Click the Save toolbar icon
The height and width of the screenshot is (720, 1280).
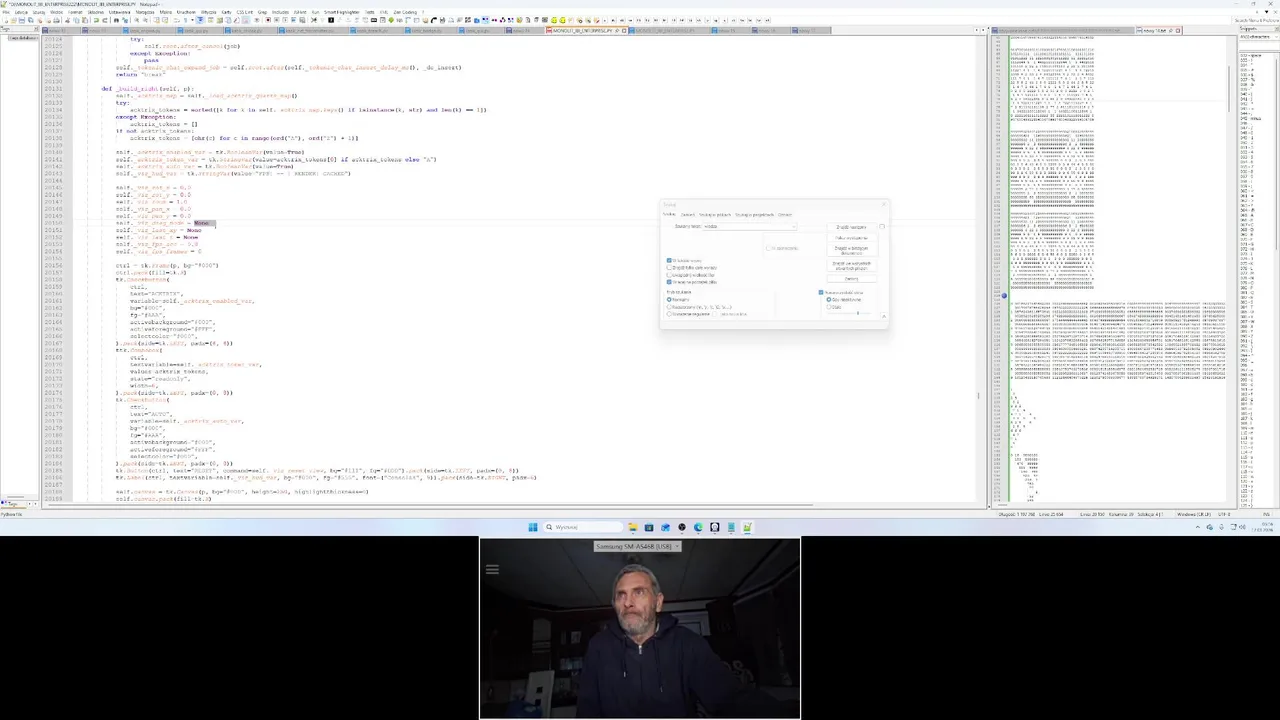[22, 20]
